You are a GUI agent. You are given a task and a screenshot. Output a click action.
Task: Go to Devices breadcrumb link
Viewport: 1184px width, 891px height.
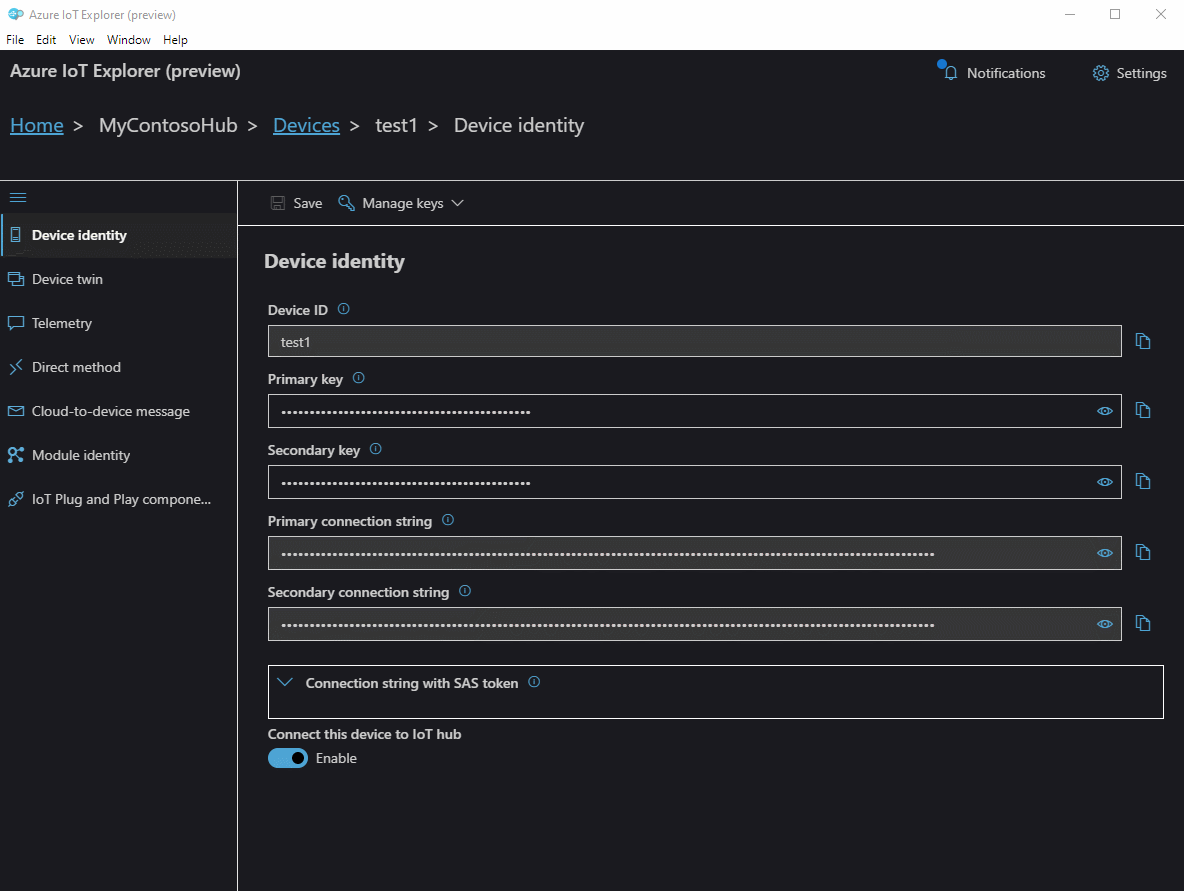pos(306,125)
